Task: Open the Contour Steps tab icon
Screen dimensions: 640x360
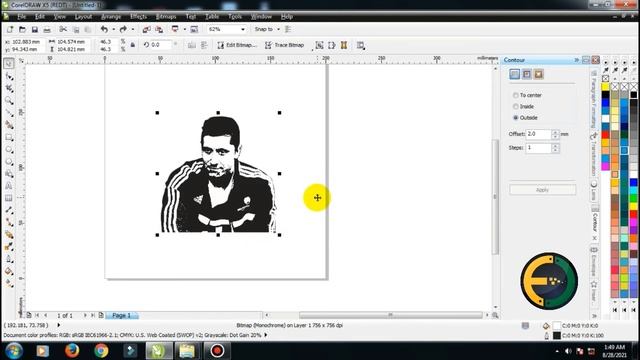Action: 515,74
